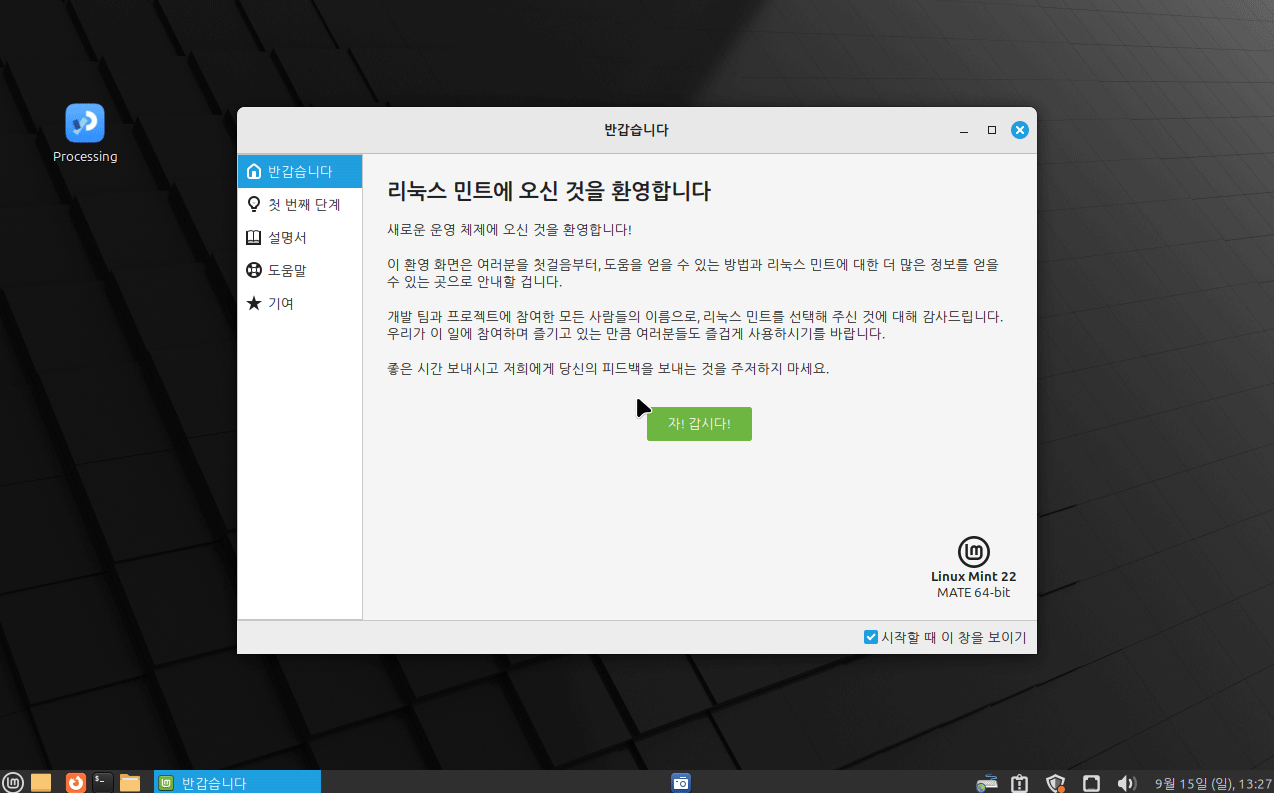
Task: Click the Linux Mint 22 label
Action: click(973, 576)
